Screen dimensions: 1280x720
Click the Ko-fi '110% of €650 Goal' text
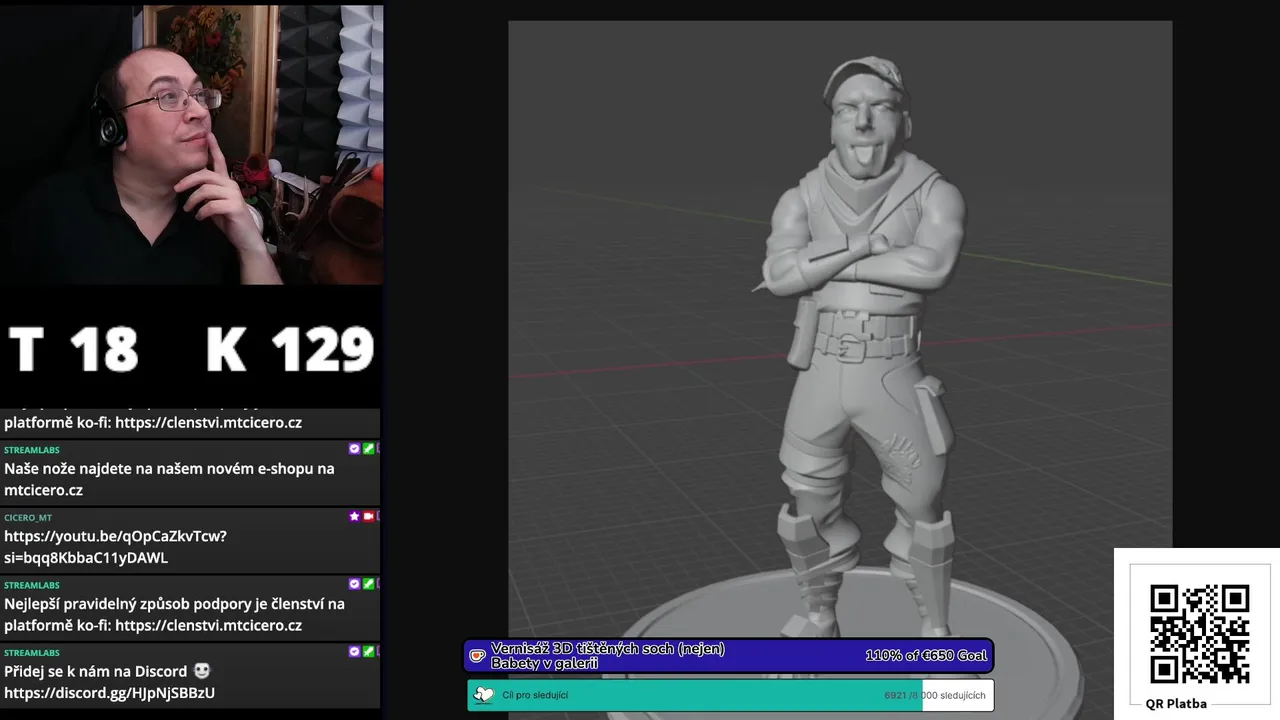tap(926, 656)
